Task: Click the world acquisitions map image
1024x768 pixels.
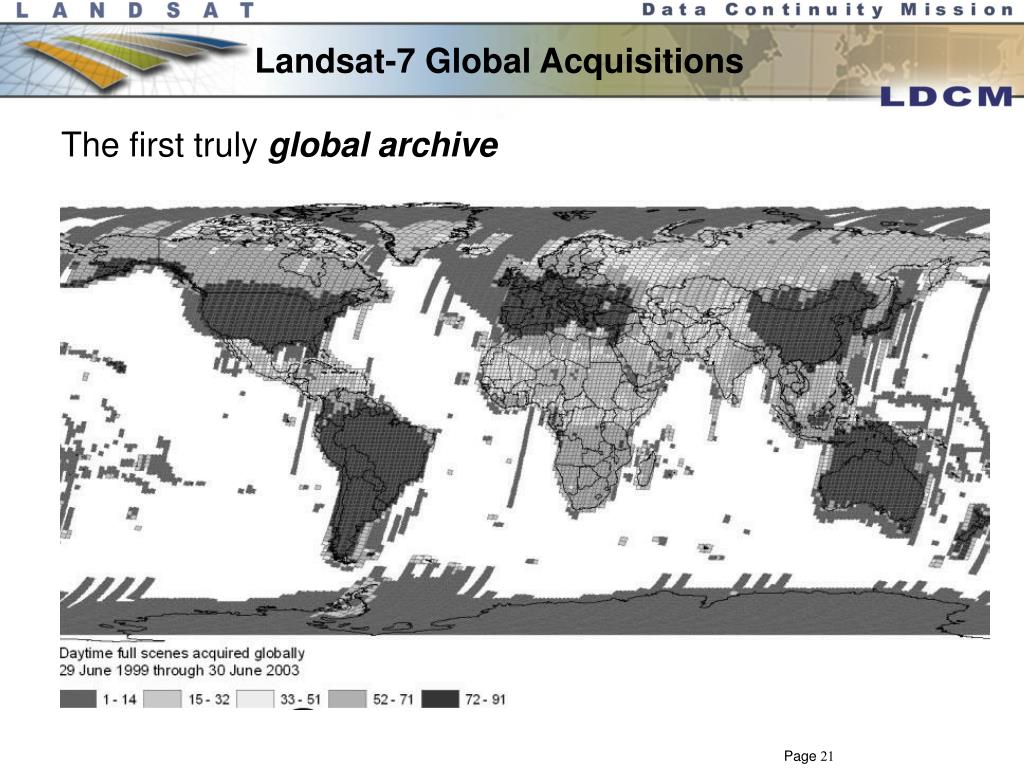Action: click(x=524, y=422)
